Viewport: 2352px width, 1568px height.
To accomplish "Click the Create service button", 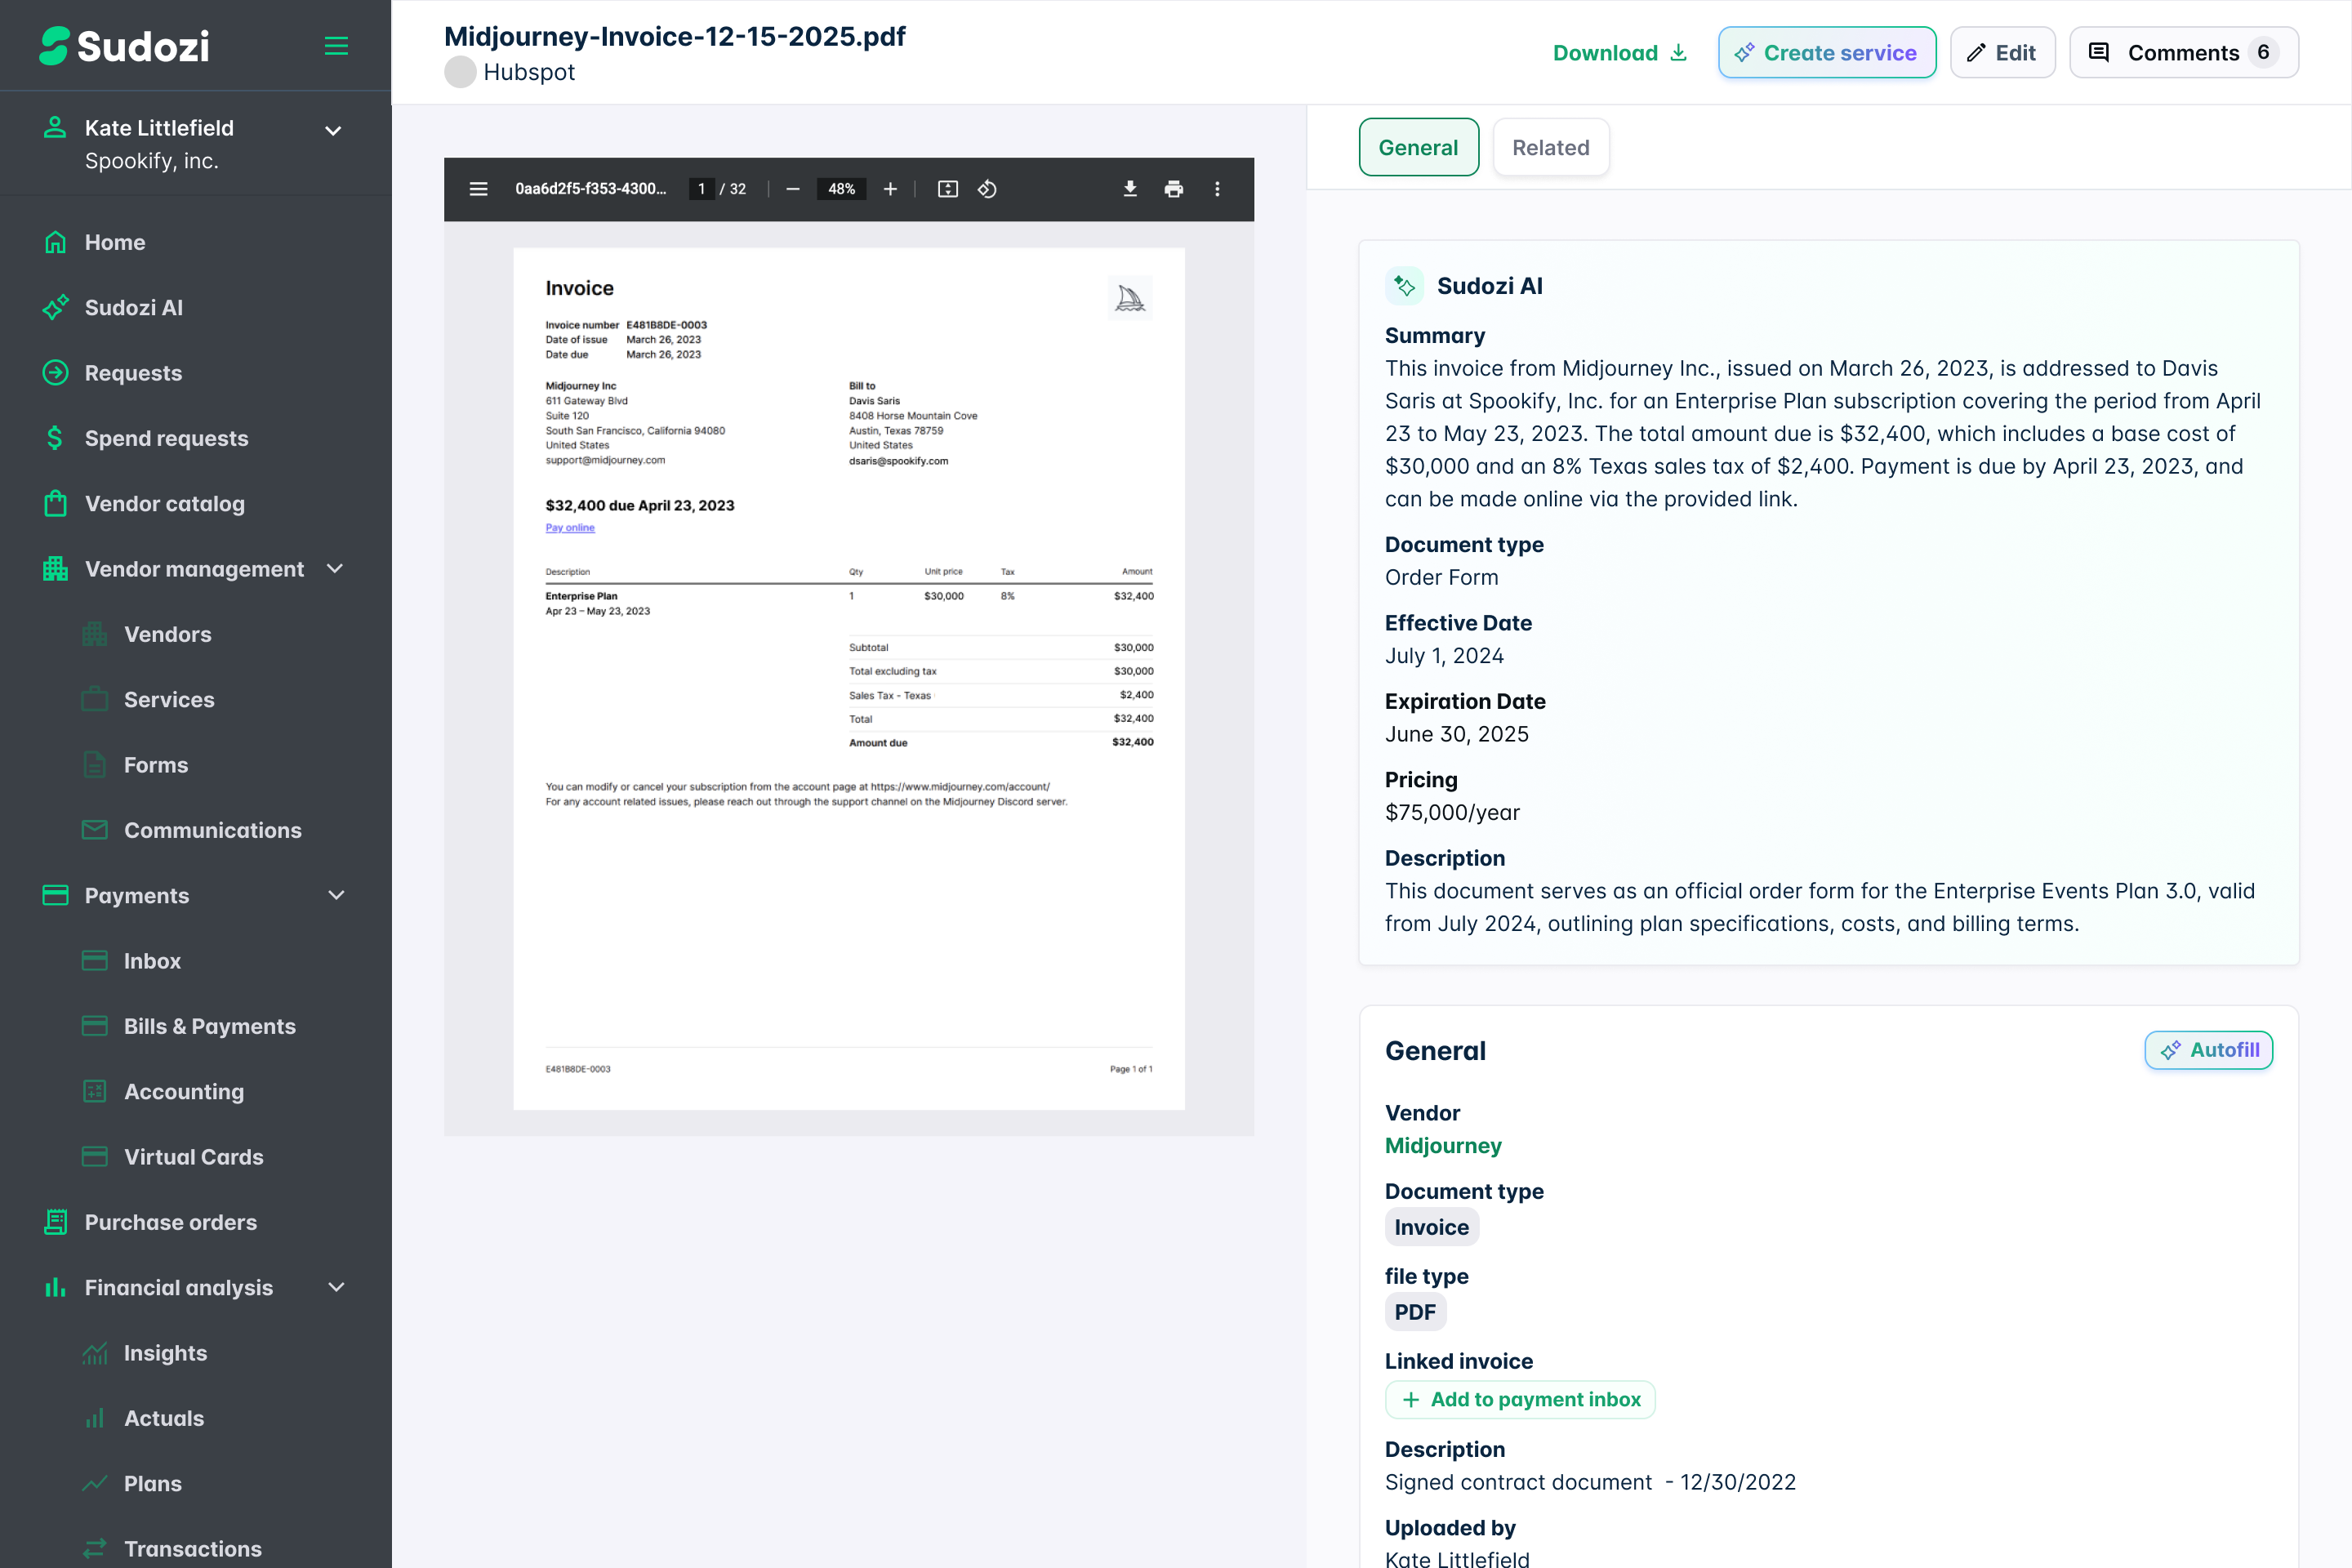I will pos(1826,53).
